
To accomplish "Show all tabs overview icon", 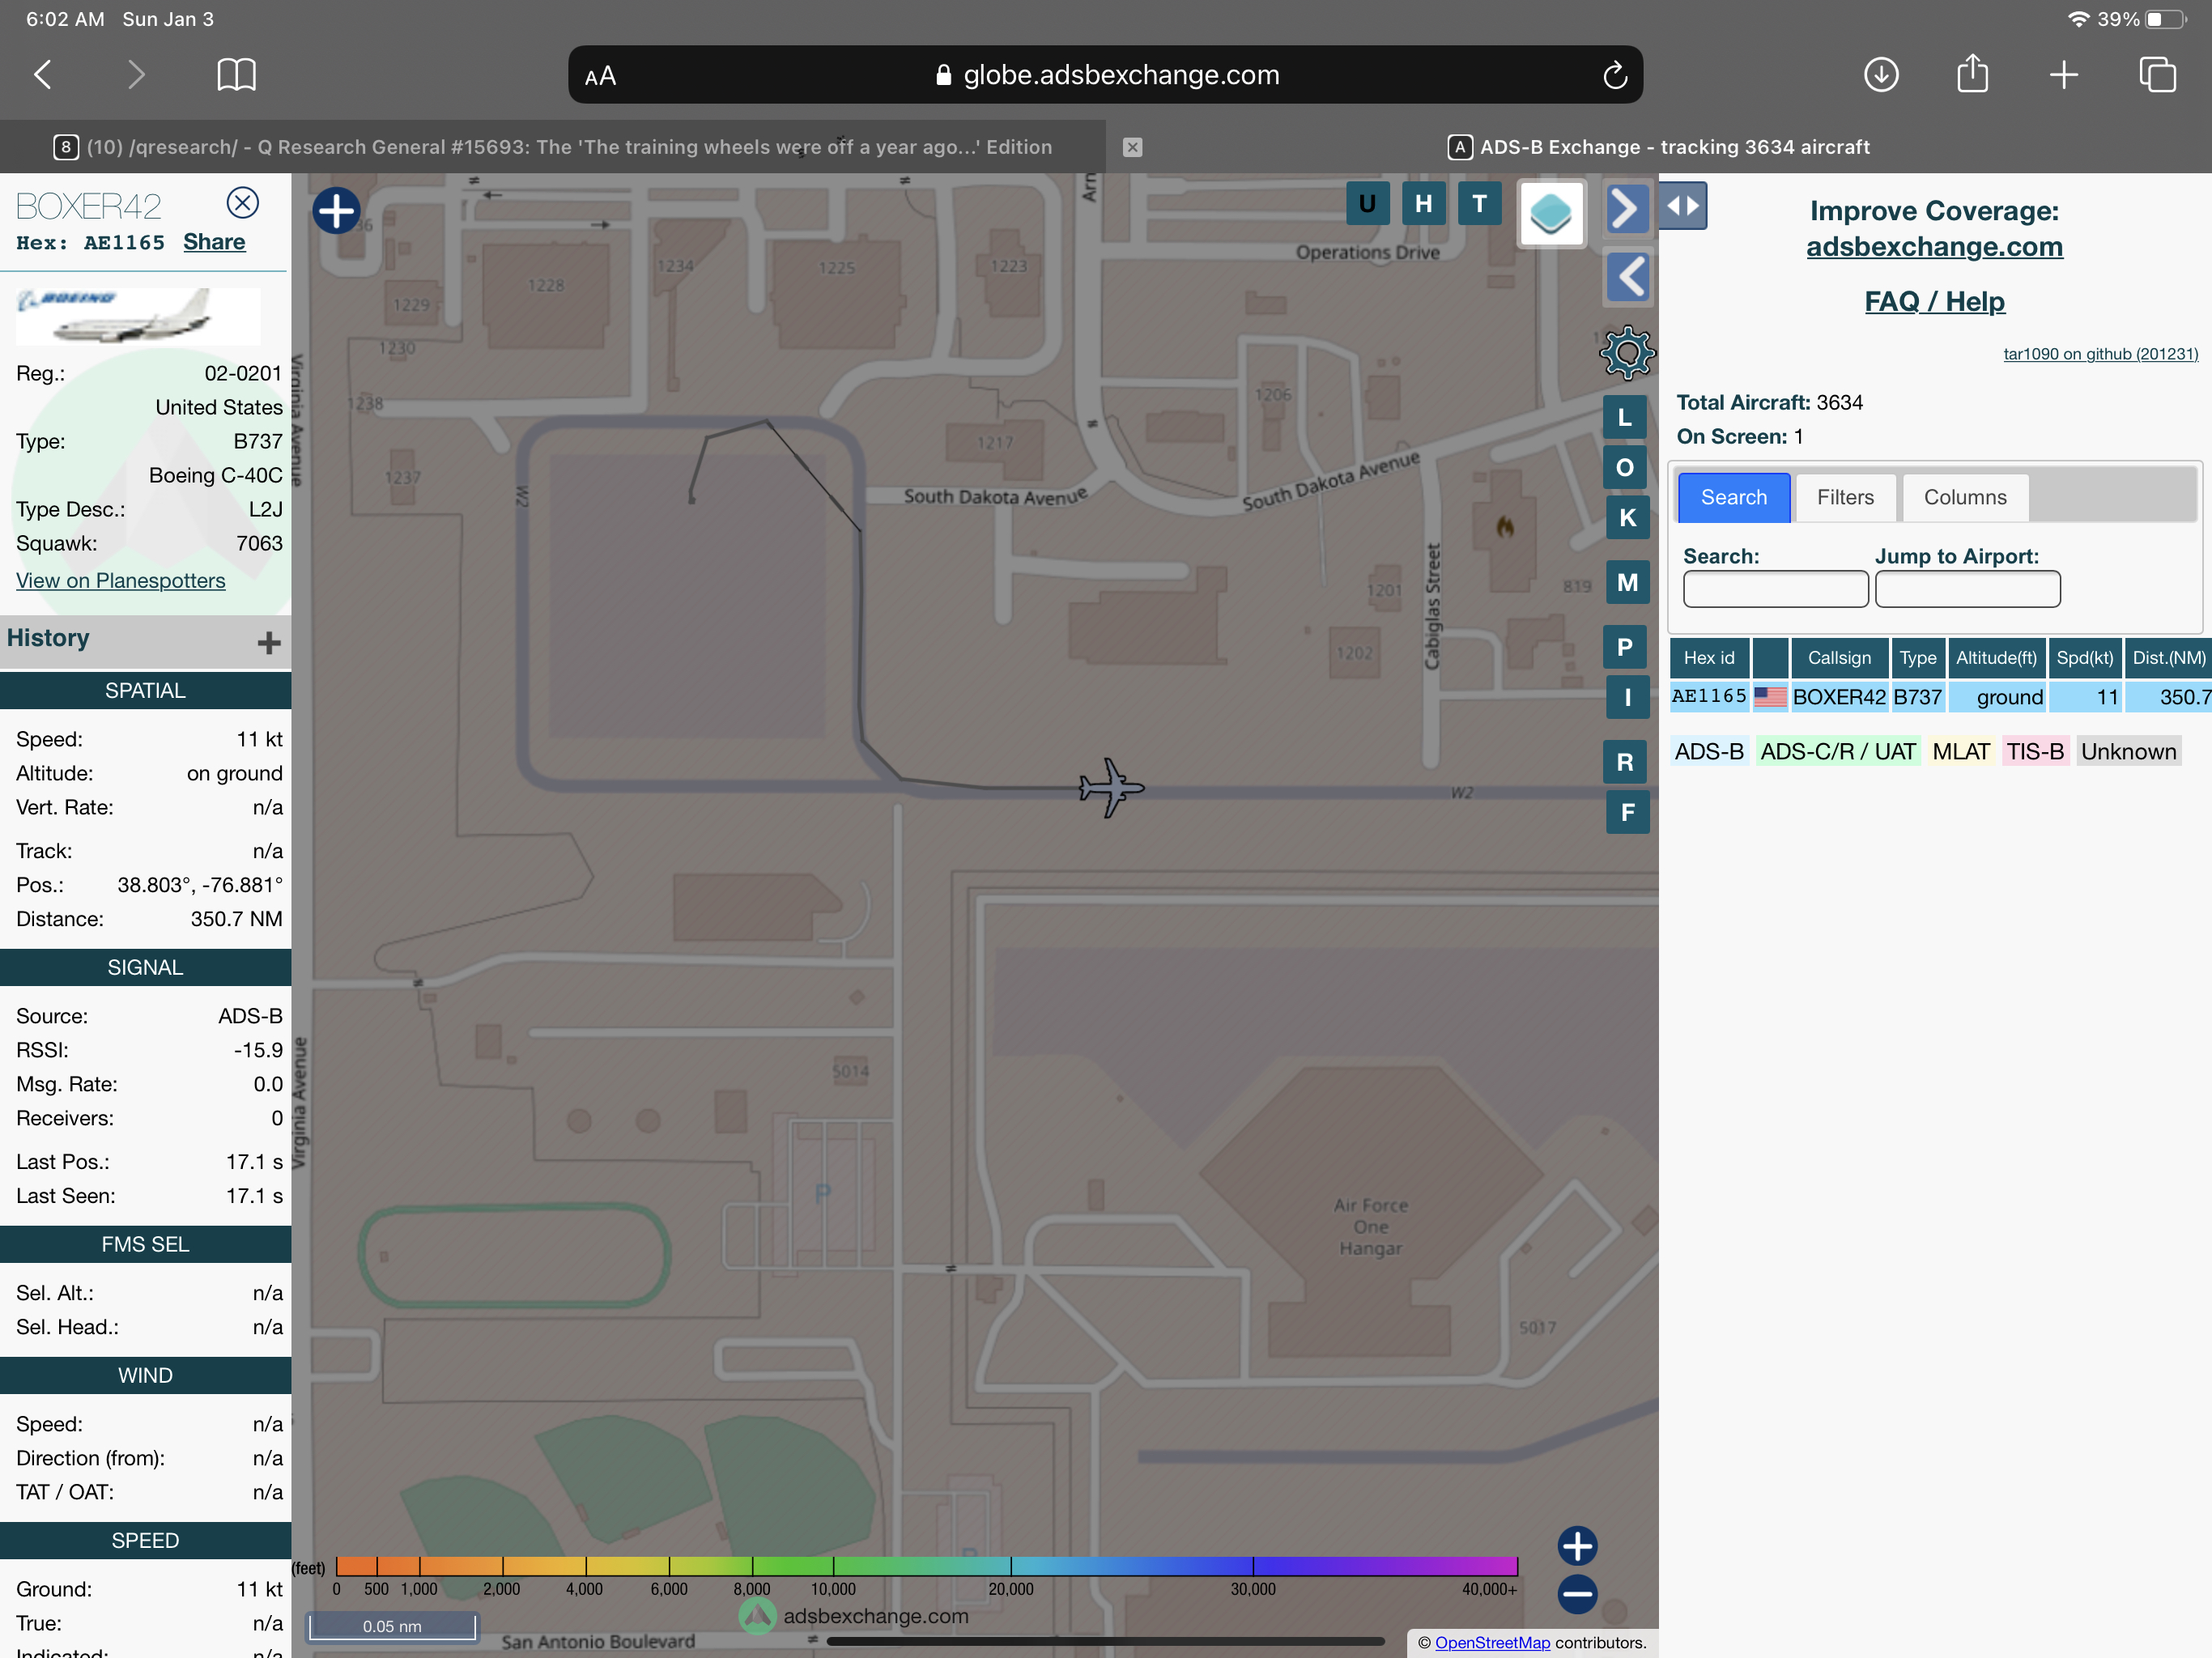I will (x=2157, y=75).
